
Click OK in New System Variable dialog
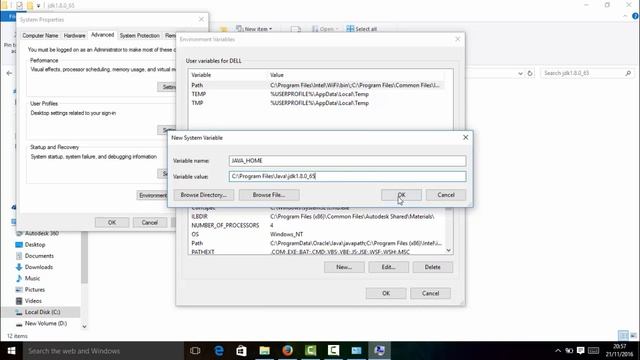click(x=401, y=195)
